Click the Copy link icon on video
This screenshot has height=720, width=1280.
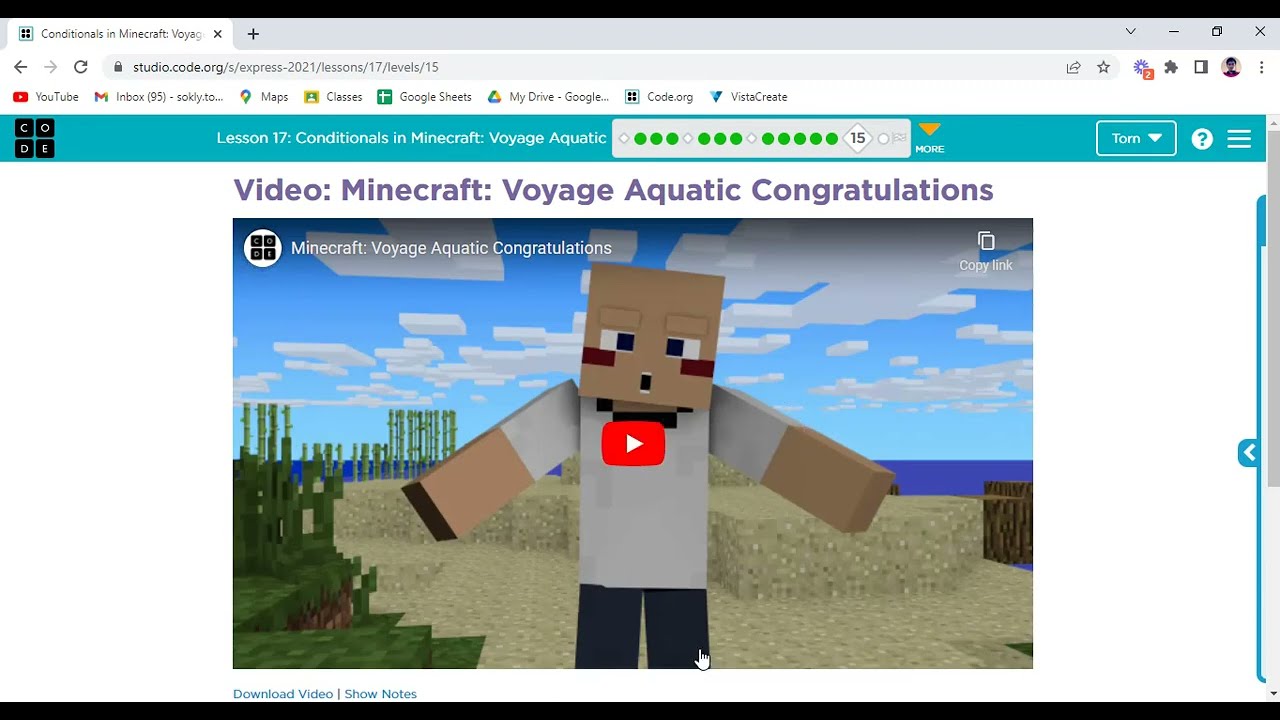pyautogui.click(x=986, y=241)
